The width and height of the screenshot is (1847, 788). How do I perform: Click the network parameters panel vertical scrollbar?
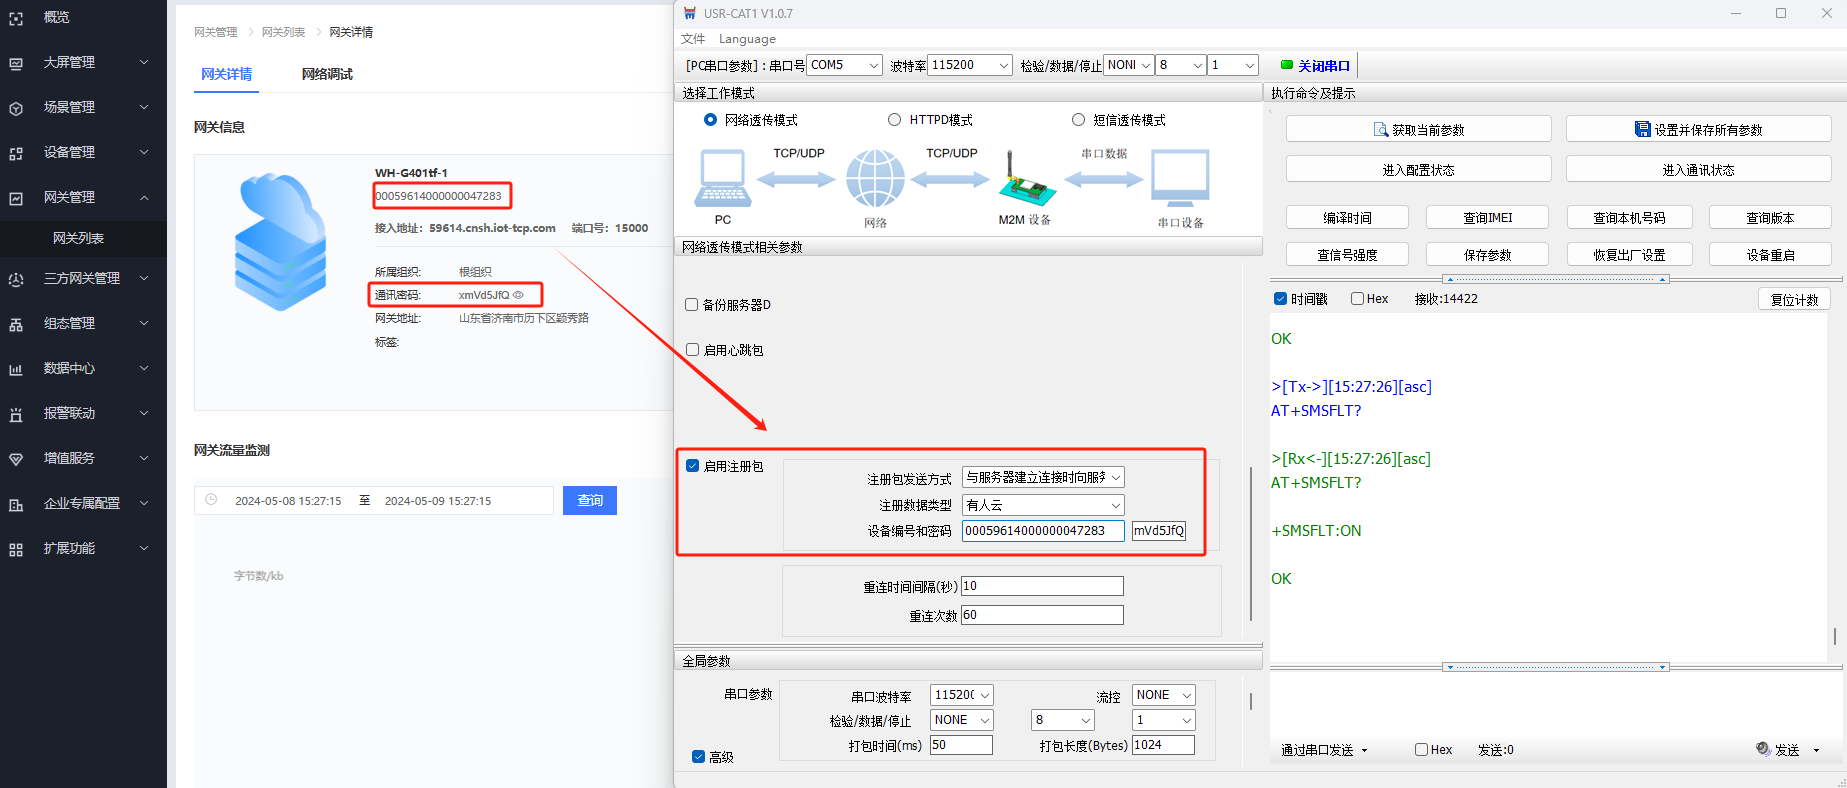[1251, 544]
